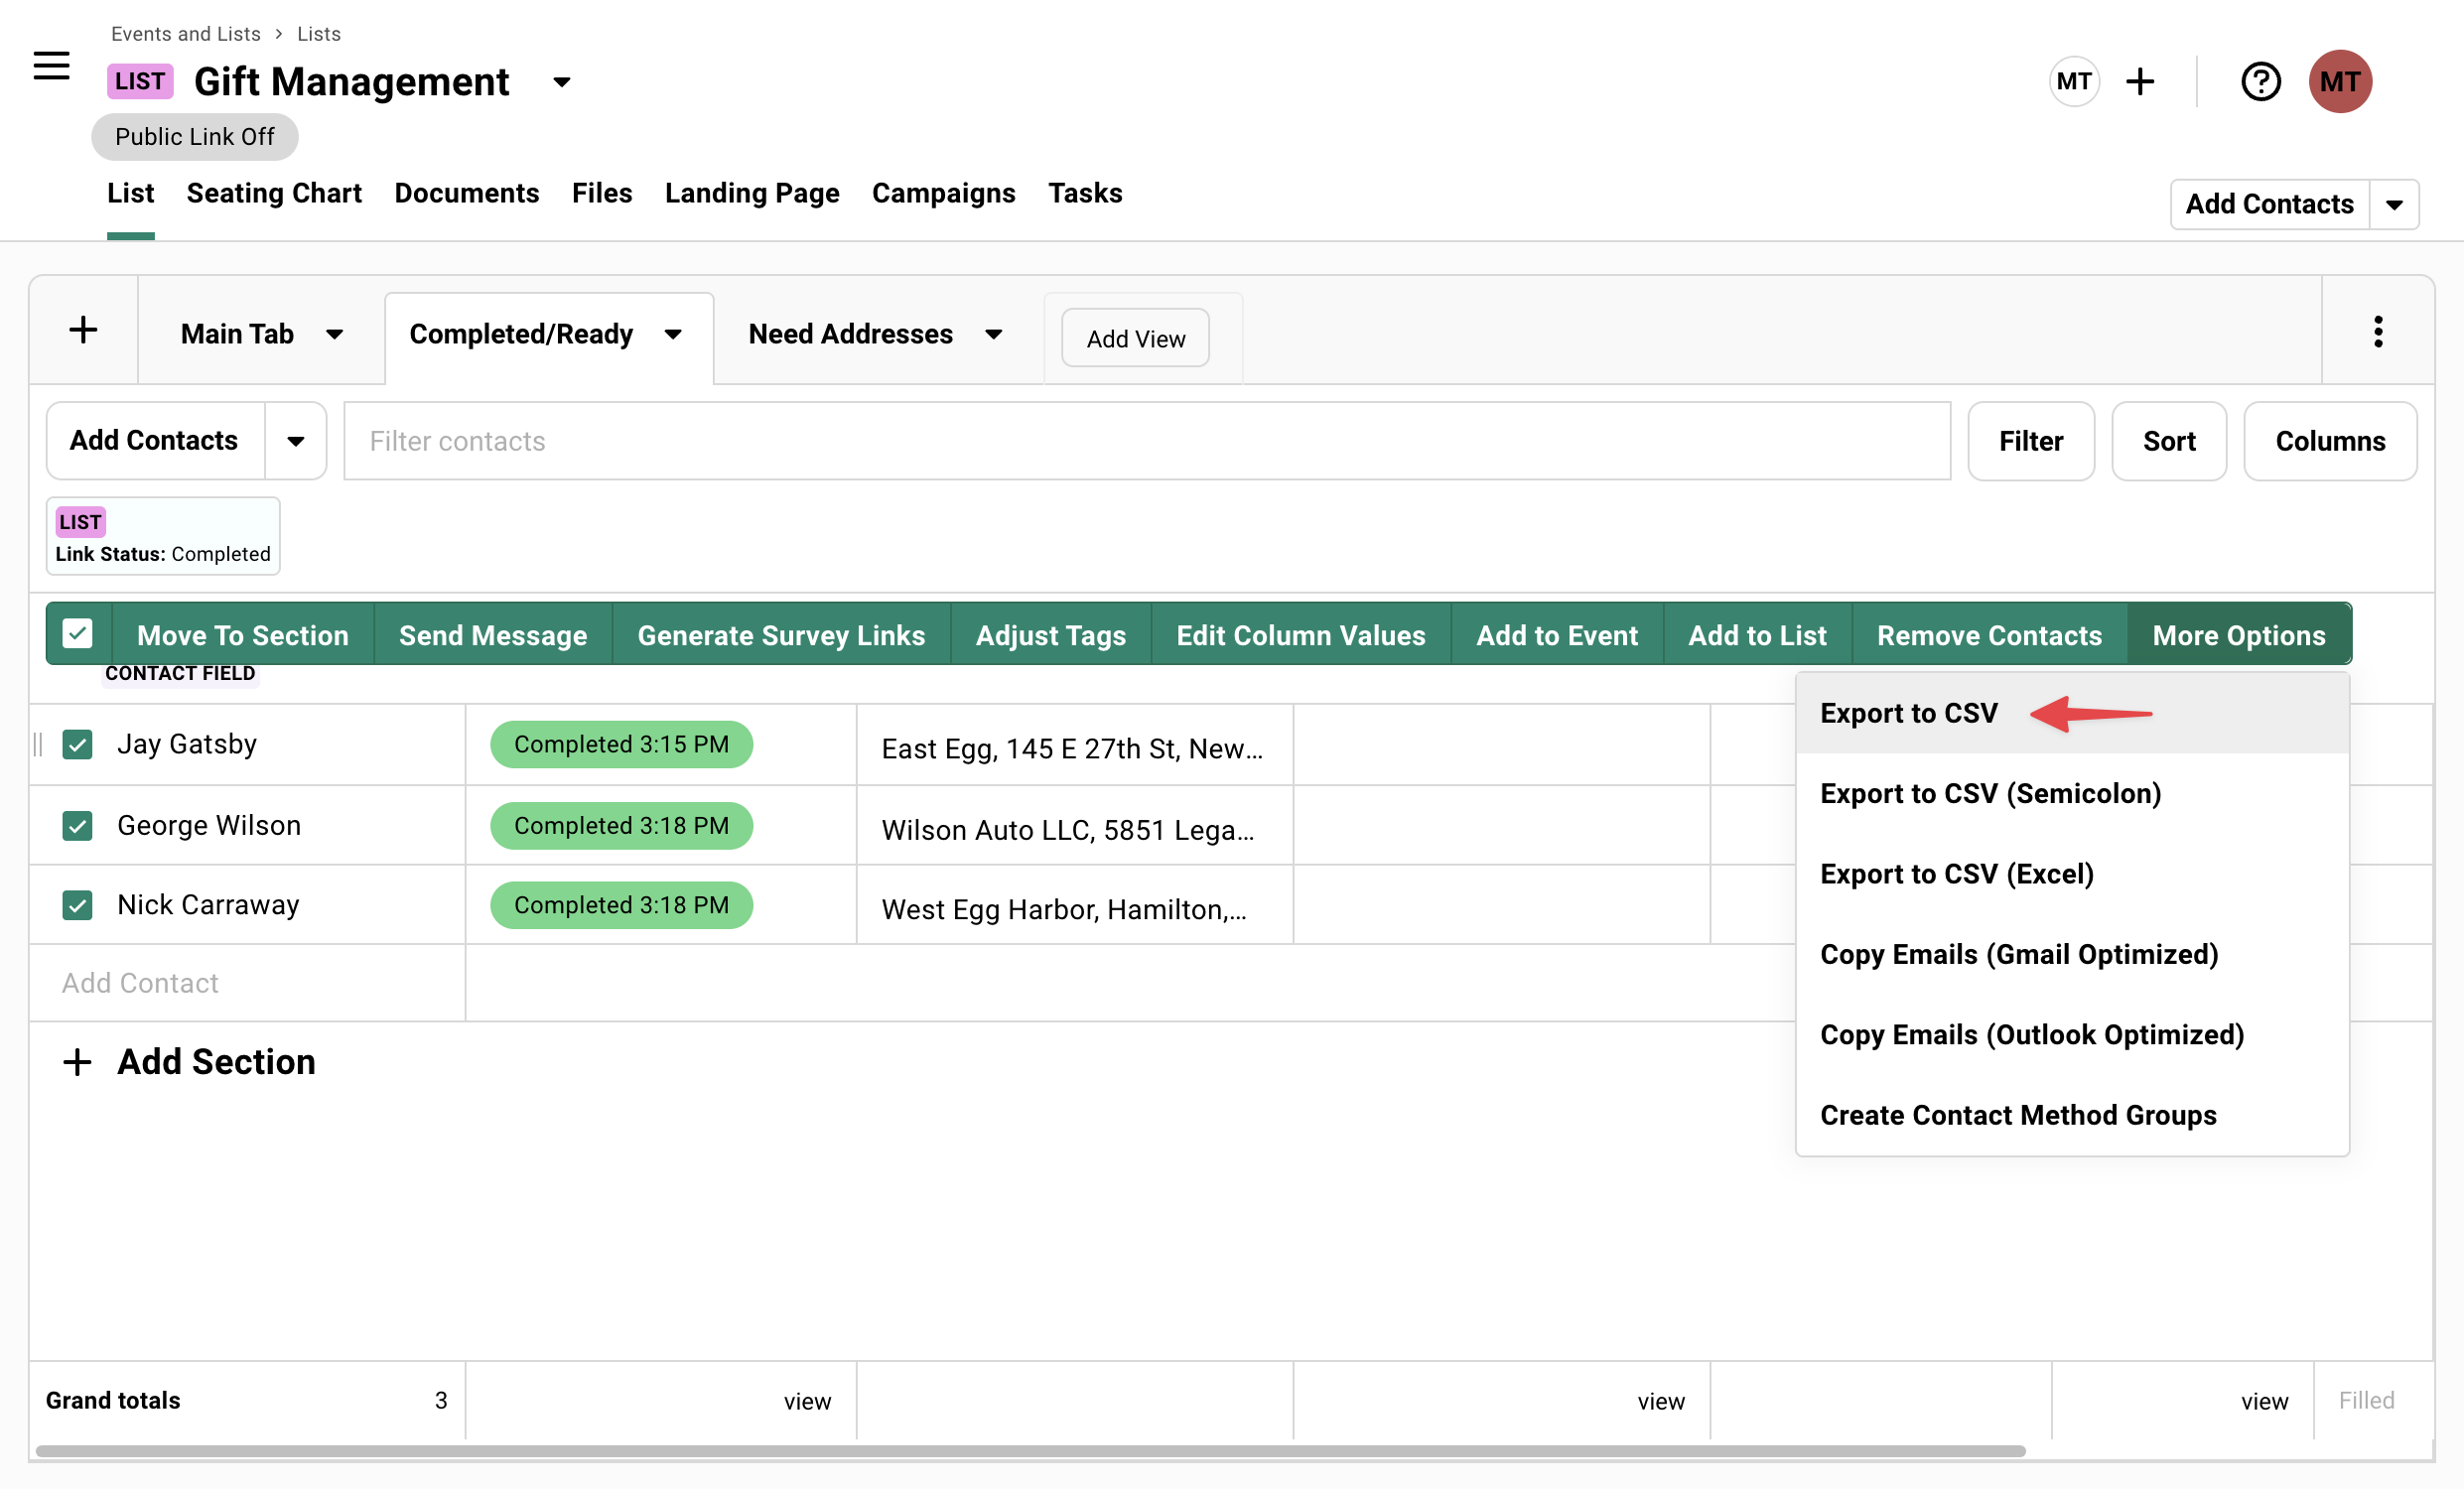Switch to the Seating Chart tab
This screenshot has height=1489, width=2464.
click(x=274, y=193)
